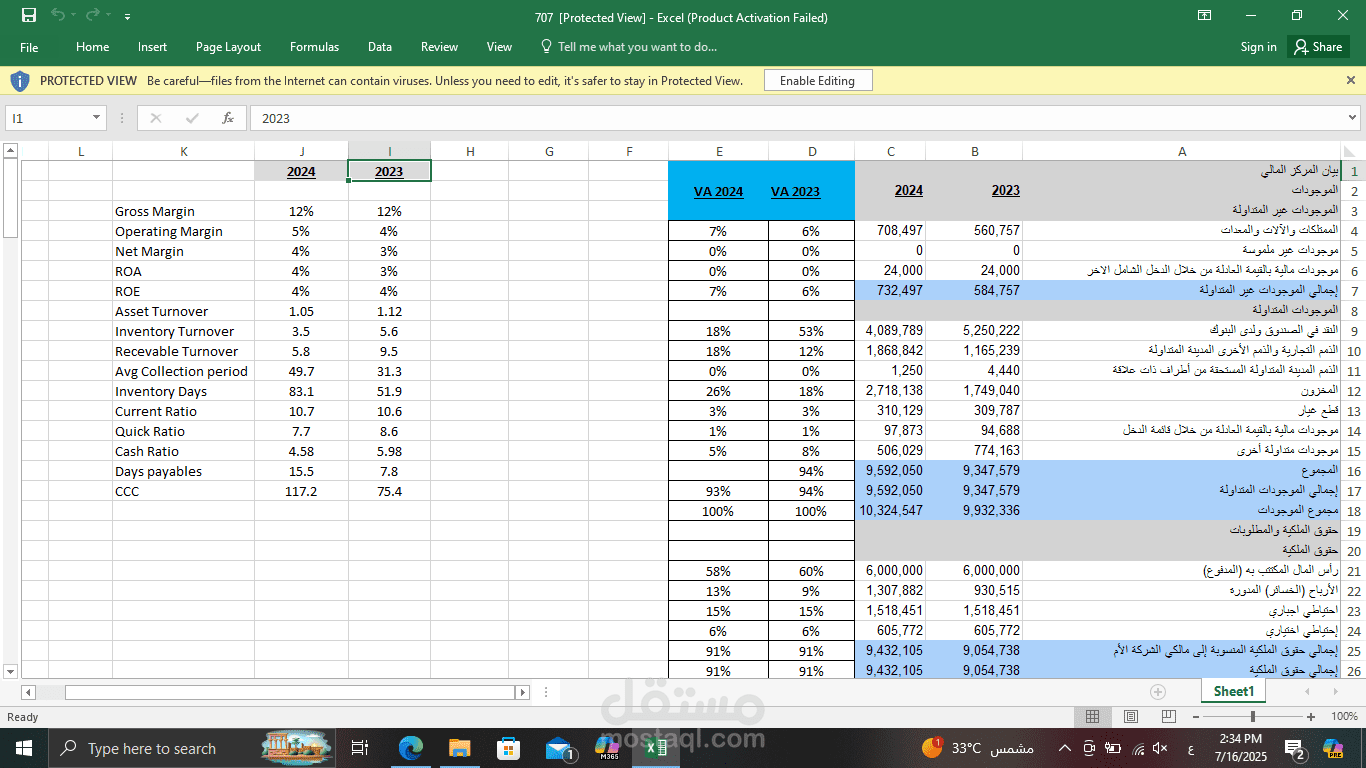Open the Formulas ribbon tab

click(314, 47)
